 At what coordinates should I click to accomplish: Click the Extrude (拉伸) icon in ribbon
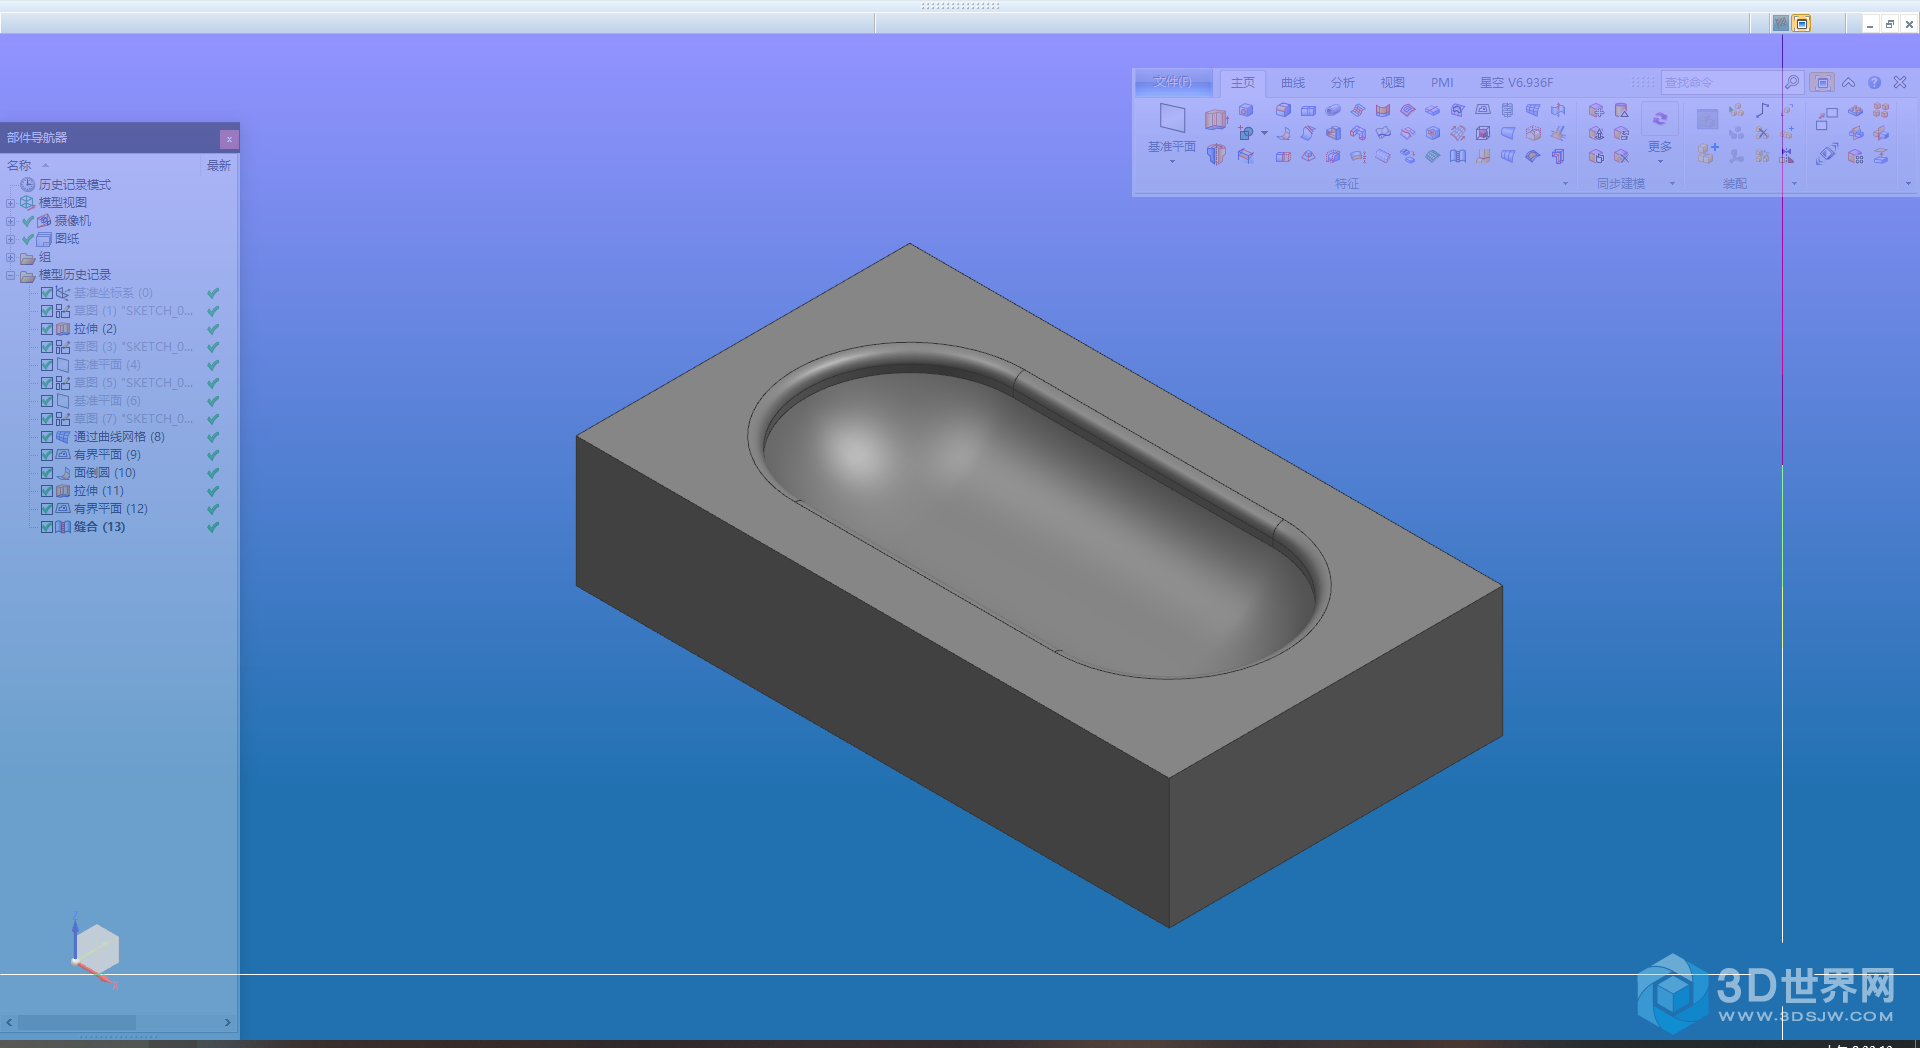pyautogui.click(x=1216, y=120)
